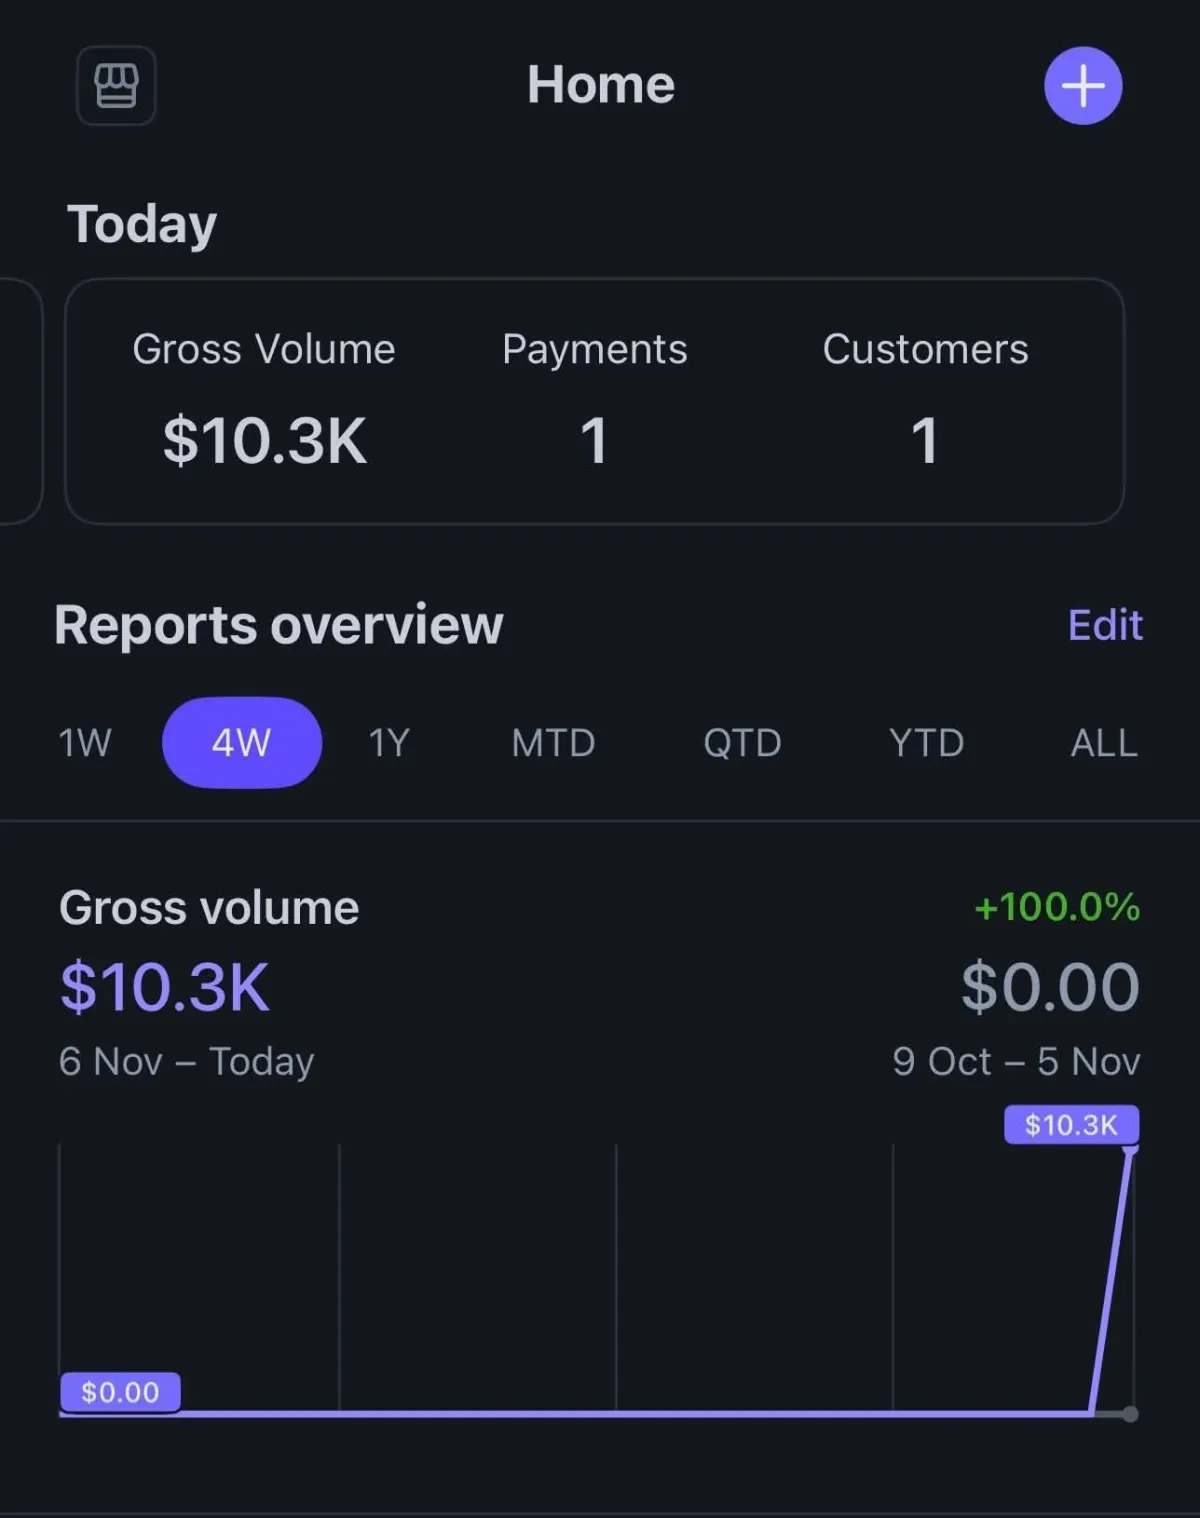Screen dimensions: 1200x1518
Task: Edit the Reports overview
Action: pyautogui.click(x=1104, y=625)
